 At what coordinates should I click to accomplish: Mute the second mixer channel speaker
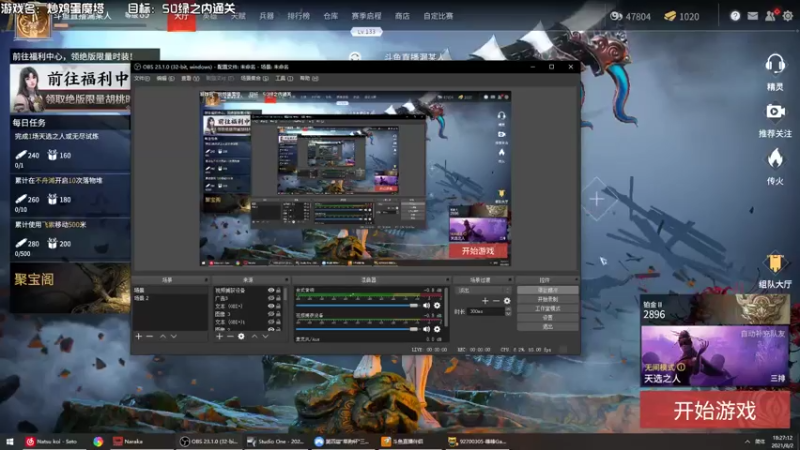coord(426,329)
